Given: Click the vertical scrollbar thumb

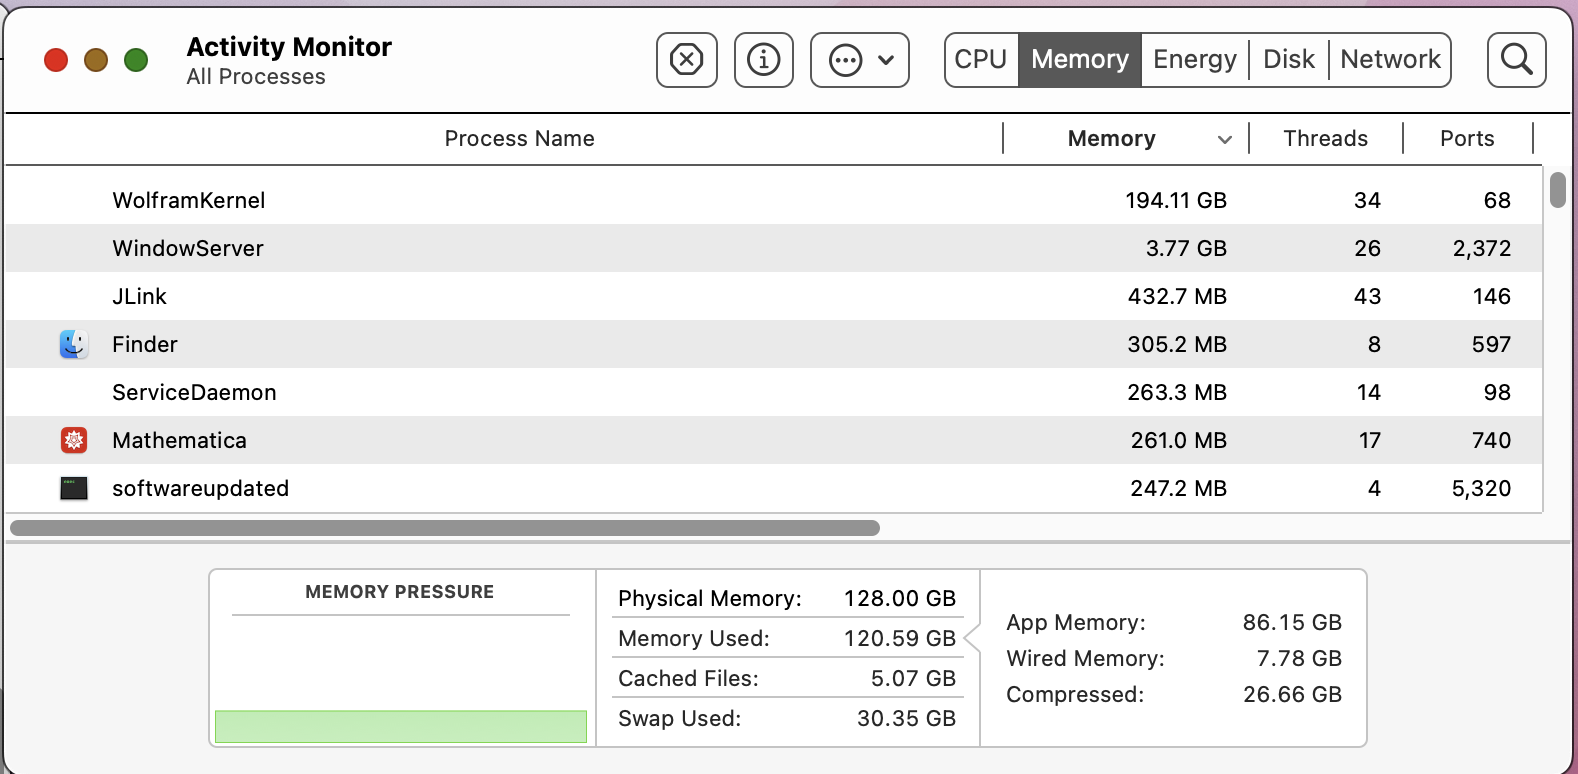Looking at the screenshot, I should click(x=1558, y=190).
